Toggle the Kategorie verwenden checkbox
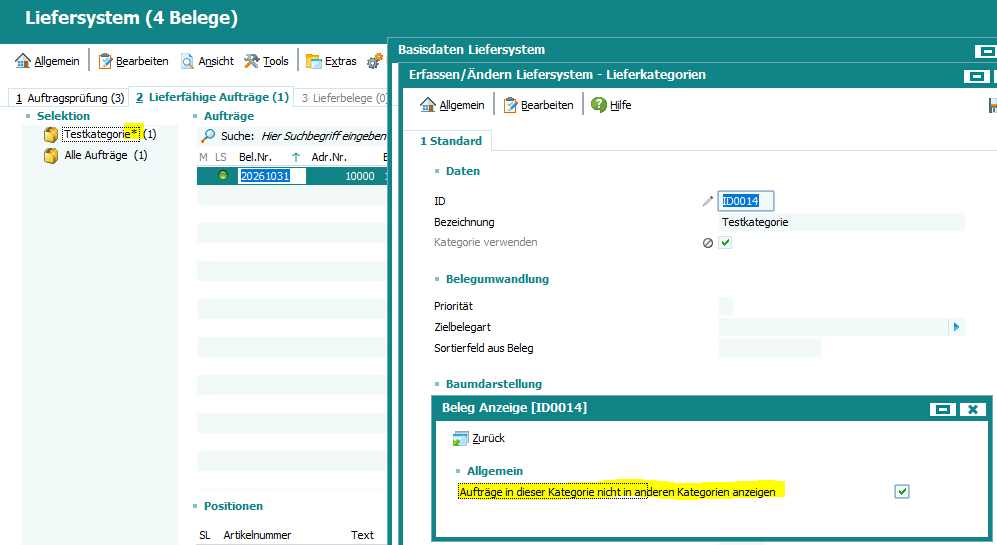997x545 pixels. 725,243
